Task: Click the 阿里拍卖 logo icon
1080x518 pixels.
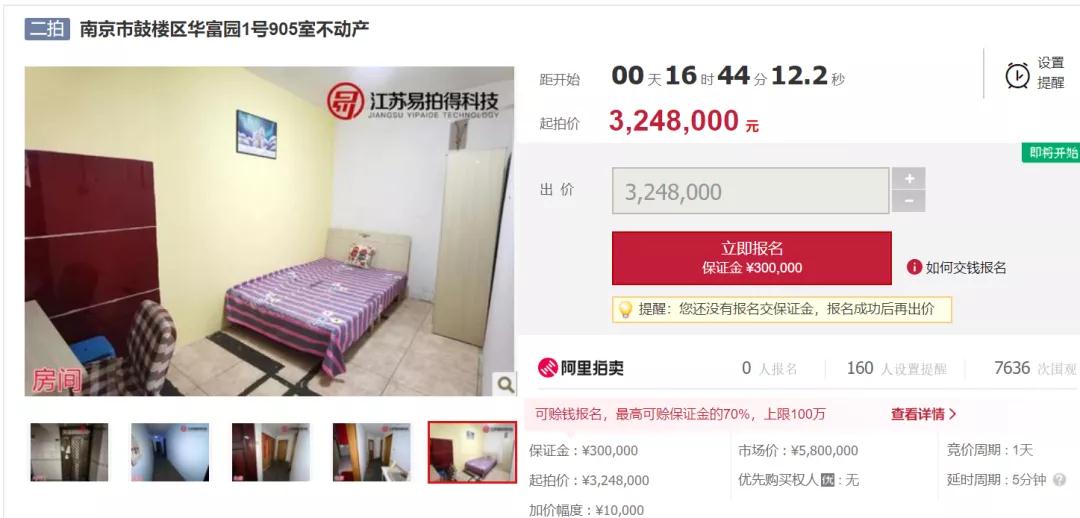Action: point(548,368)
